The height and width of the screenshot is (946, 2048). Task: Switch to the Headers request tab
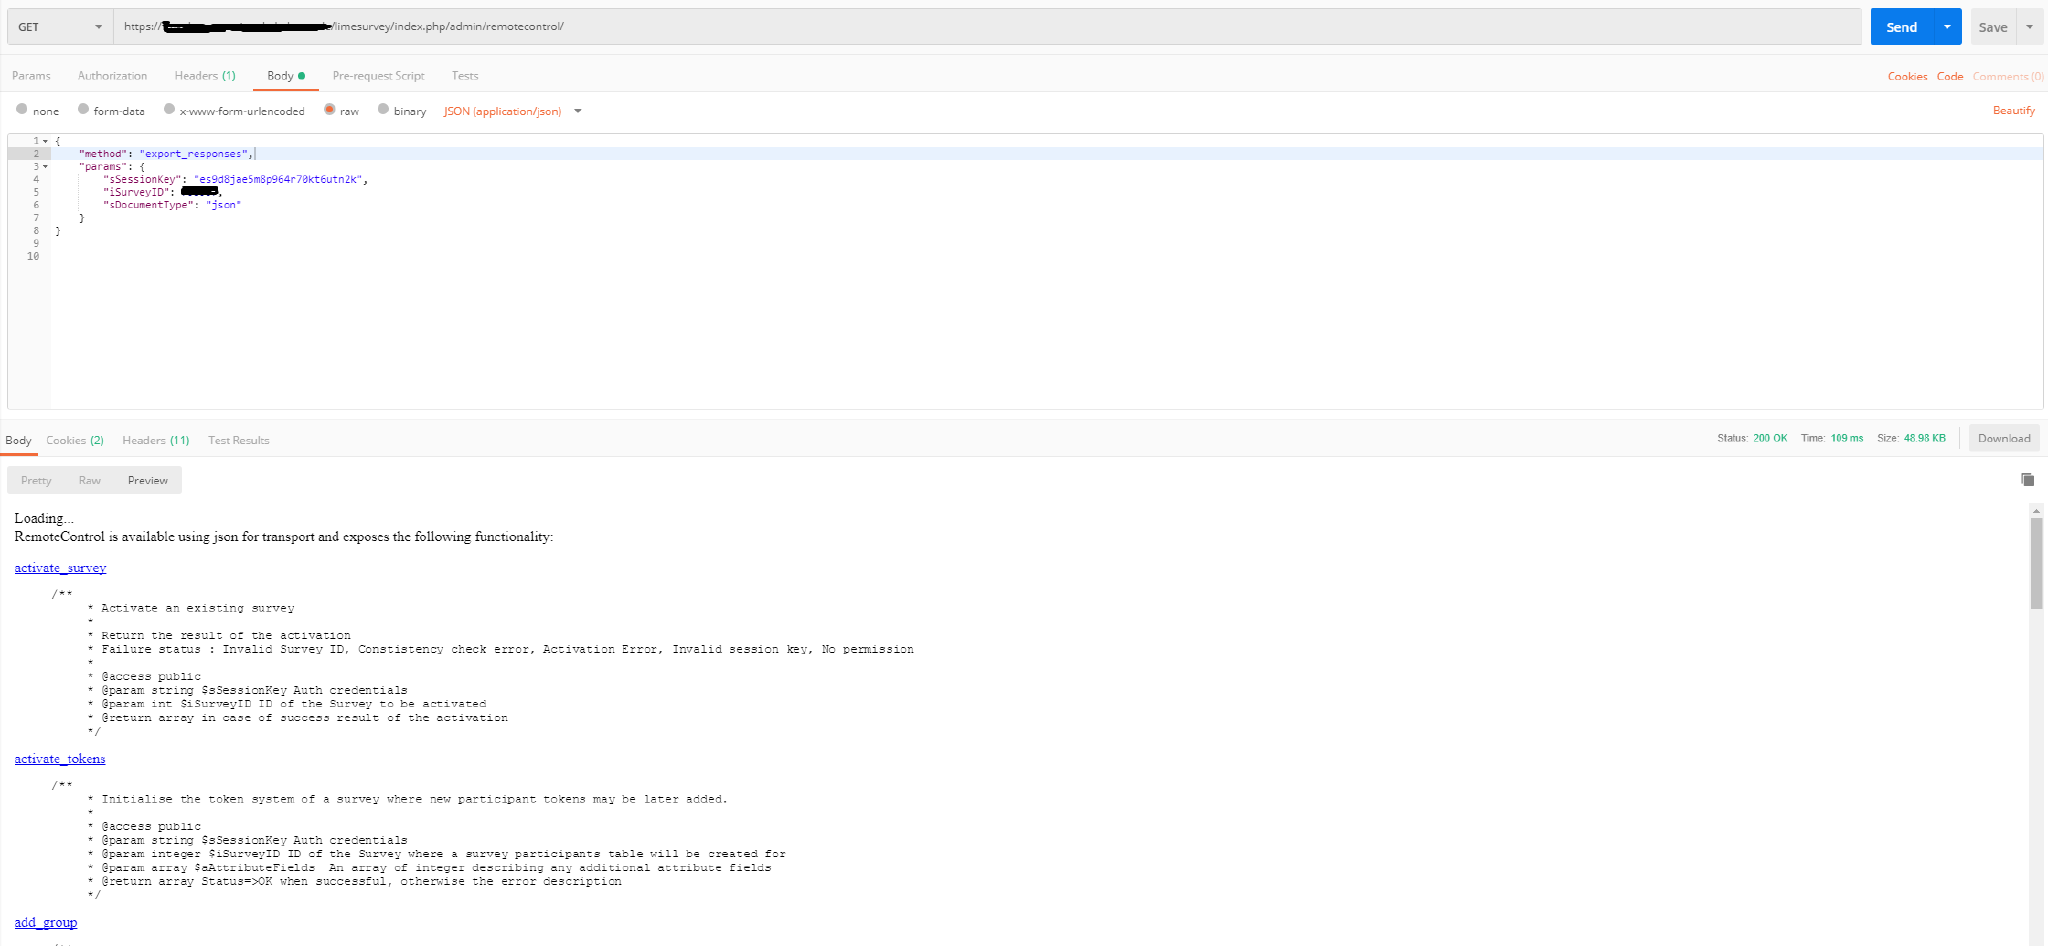click(x=204, y=76)
